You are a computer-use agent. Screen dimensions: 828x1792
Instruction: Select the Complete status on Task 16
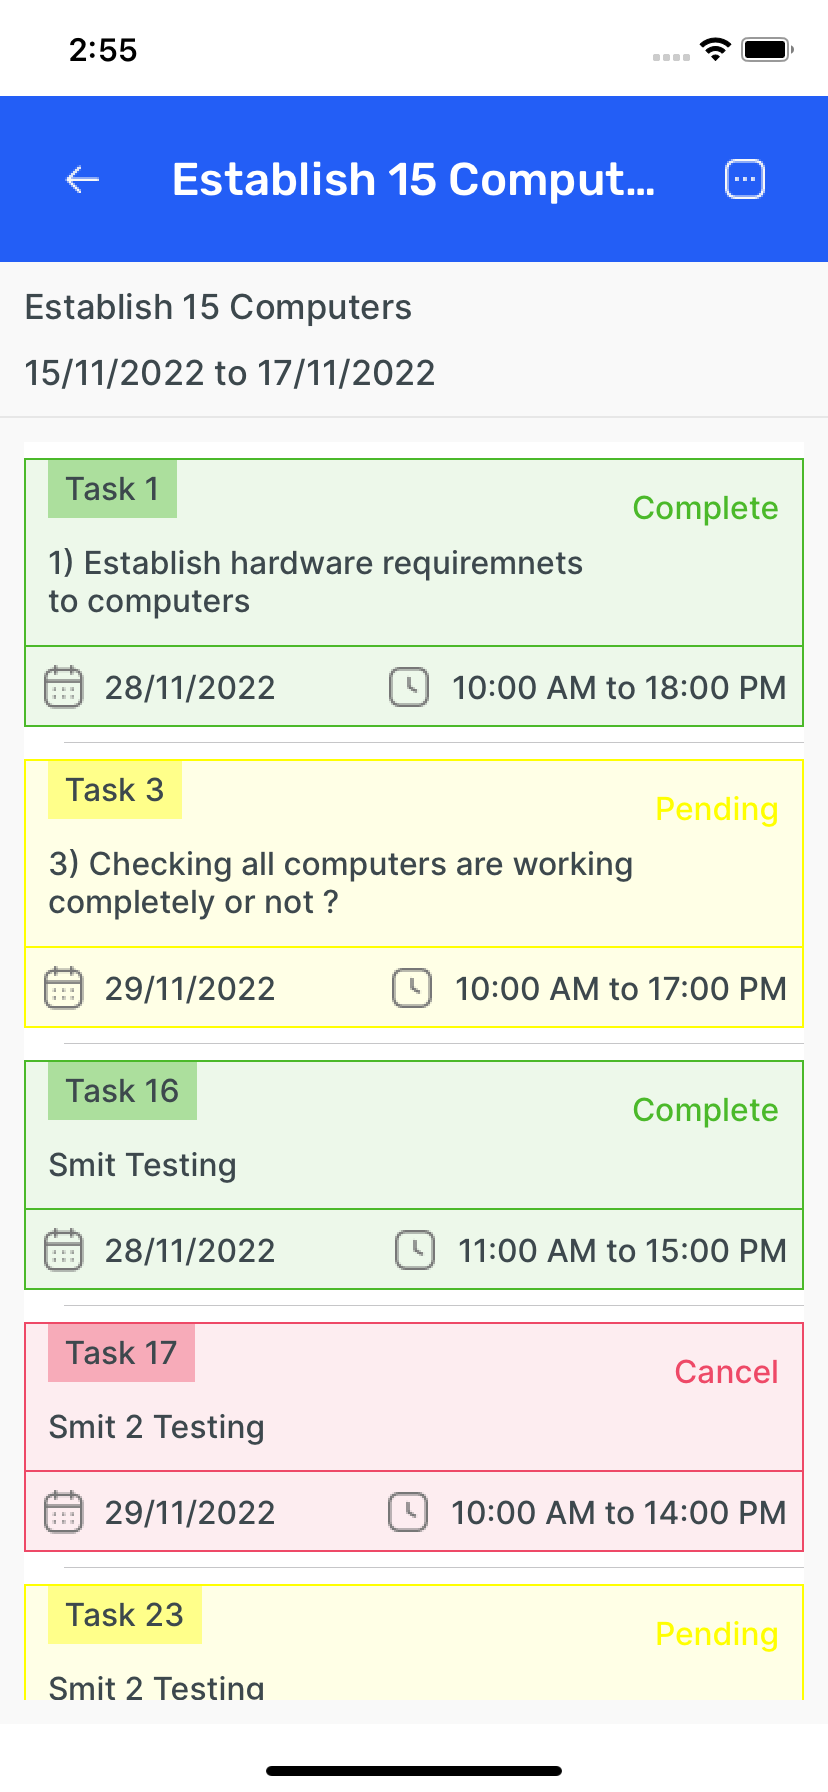705,1110
